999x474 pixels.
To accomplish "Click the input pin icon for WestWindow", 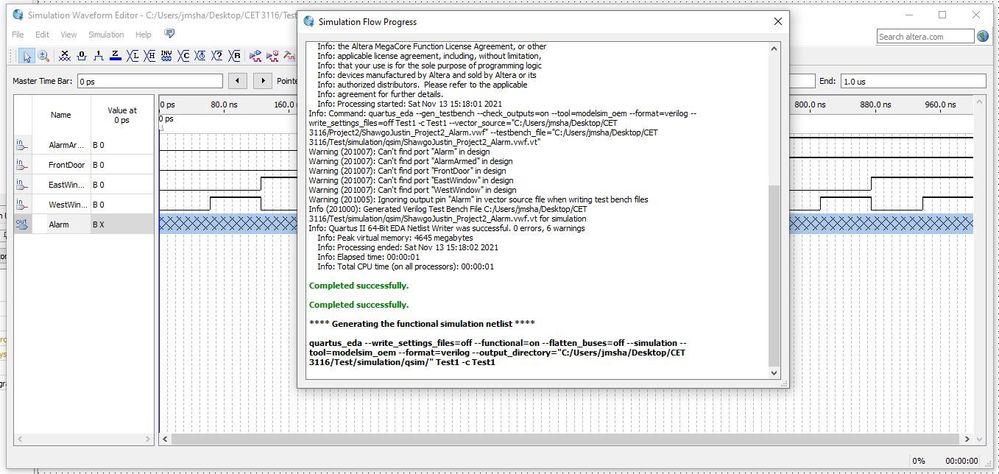I will pyautogui.click(x=22, y=205).
